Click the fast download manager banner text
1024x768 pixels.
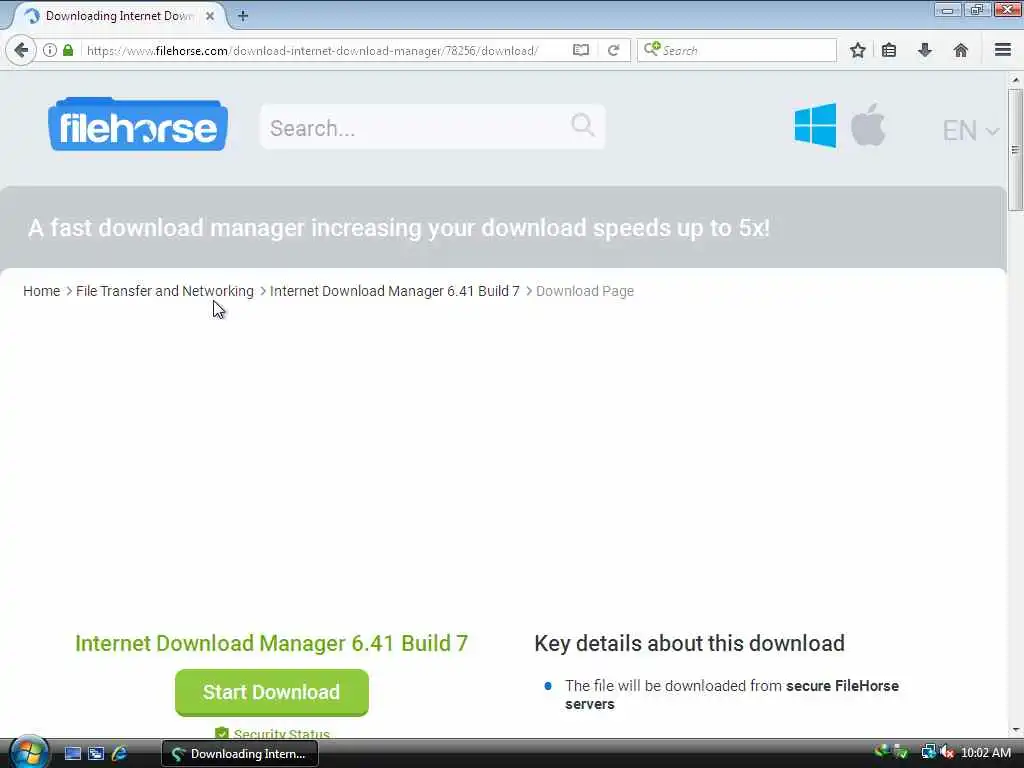coord(399,228)
